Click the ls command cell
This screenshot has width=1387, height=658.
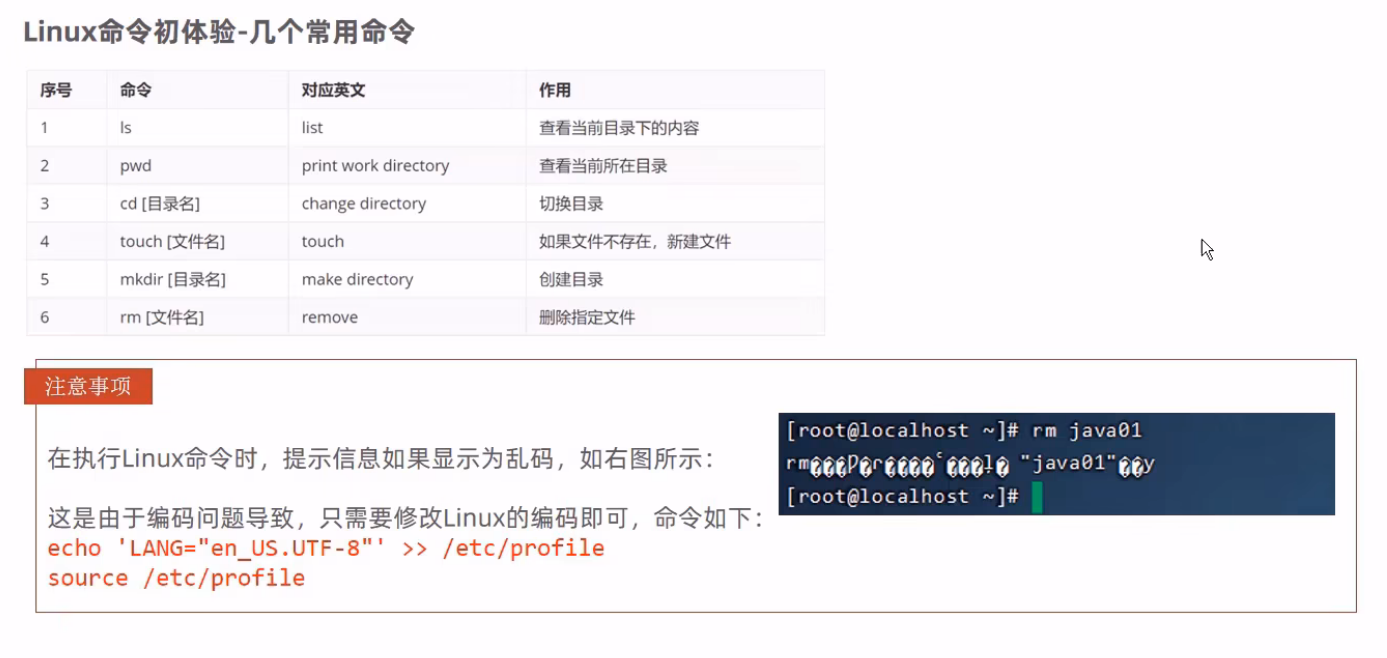point(126,128)
